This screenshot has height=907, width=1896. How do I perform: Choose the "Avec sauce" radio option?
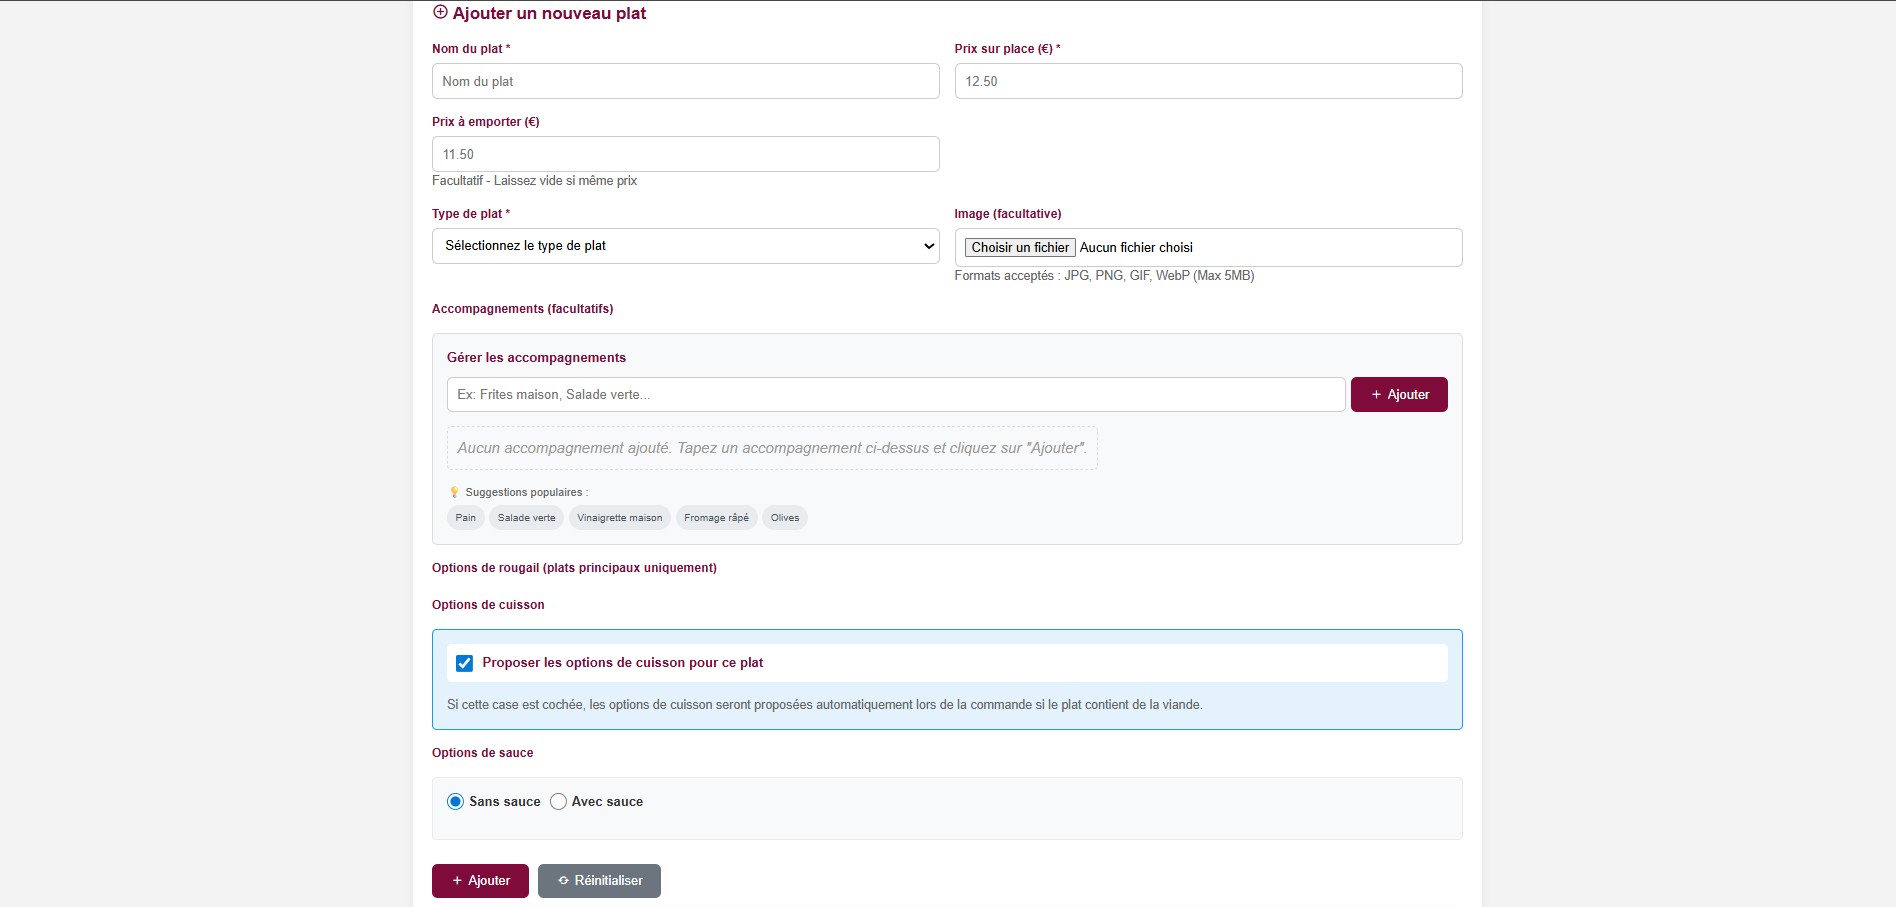click(x=558, y=802)
